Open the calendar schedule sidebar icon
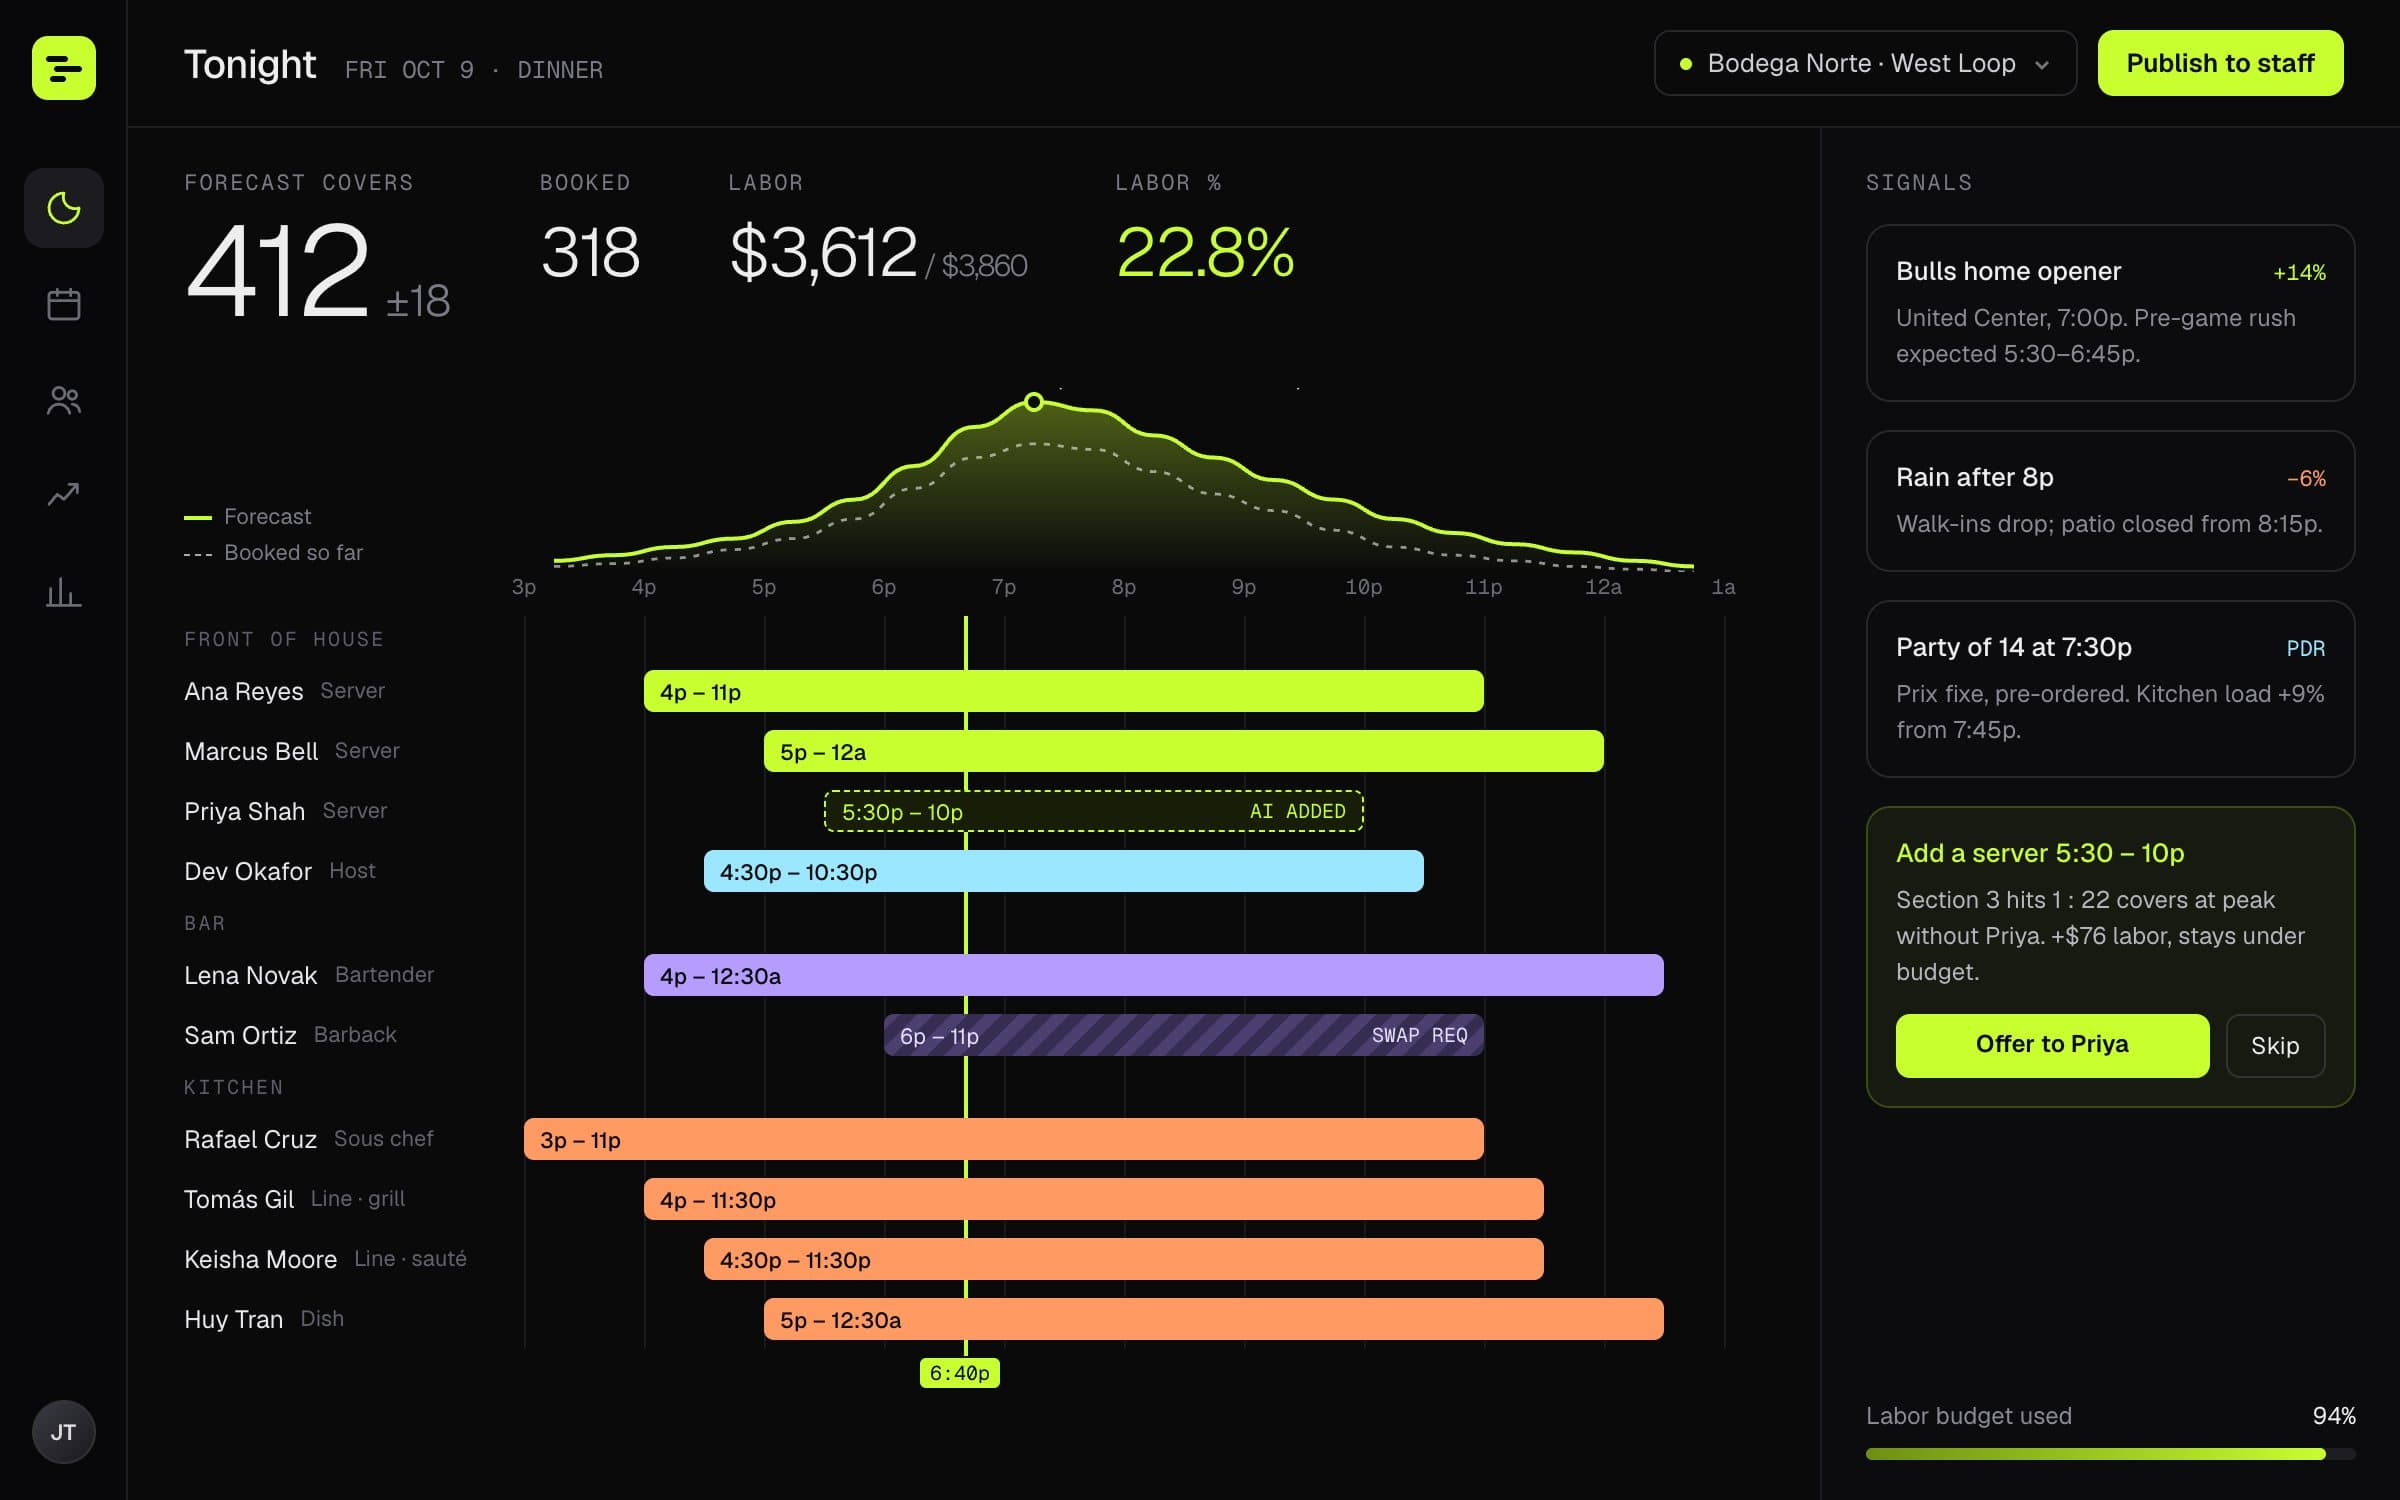The width and height of the screenshot is (2400, 1500). [64, 304]
